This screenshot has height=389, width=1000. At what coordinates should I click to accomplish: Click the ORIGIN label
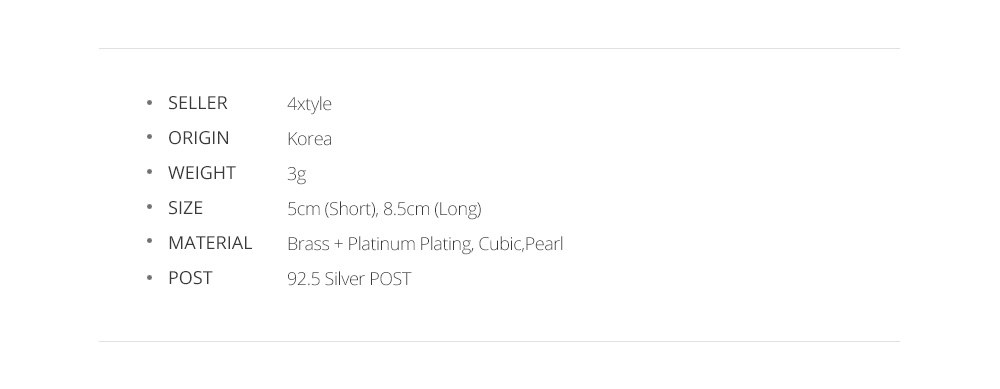[198, 138]
